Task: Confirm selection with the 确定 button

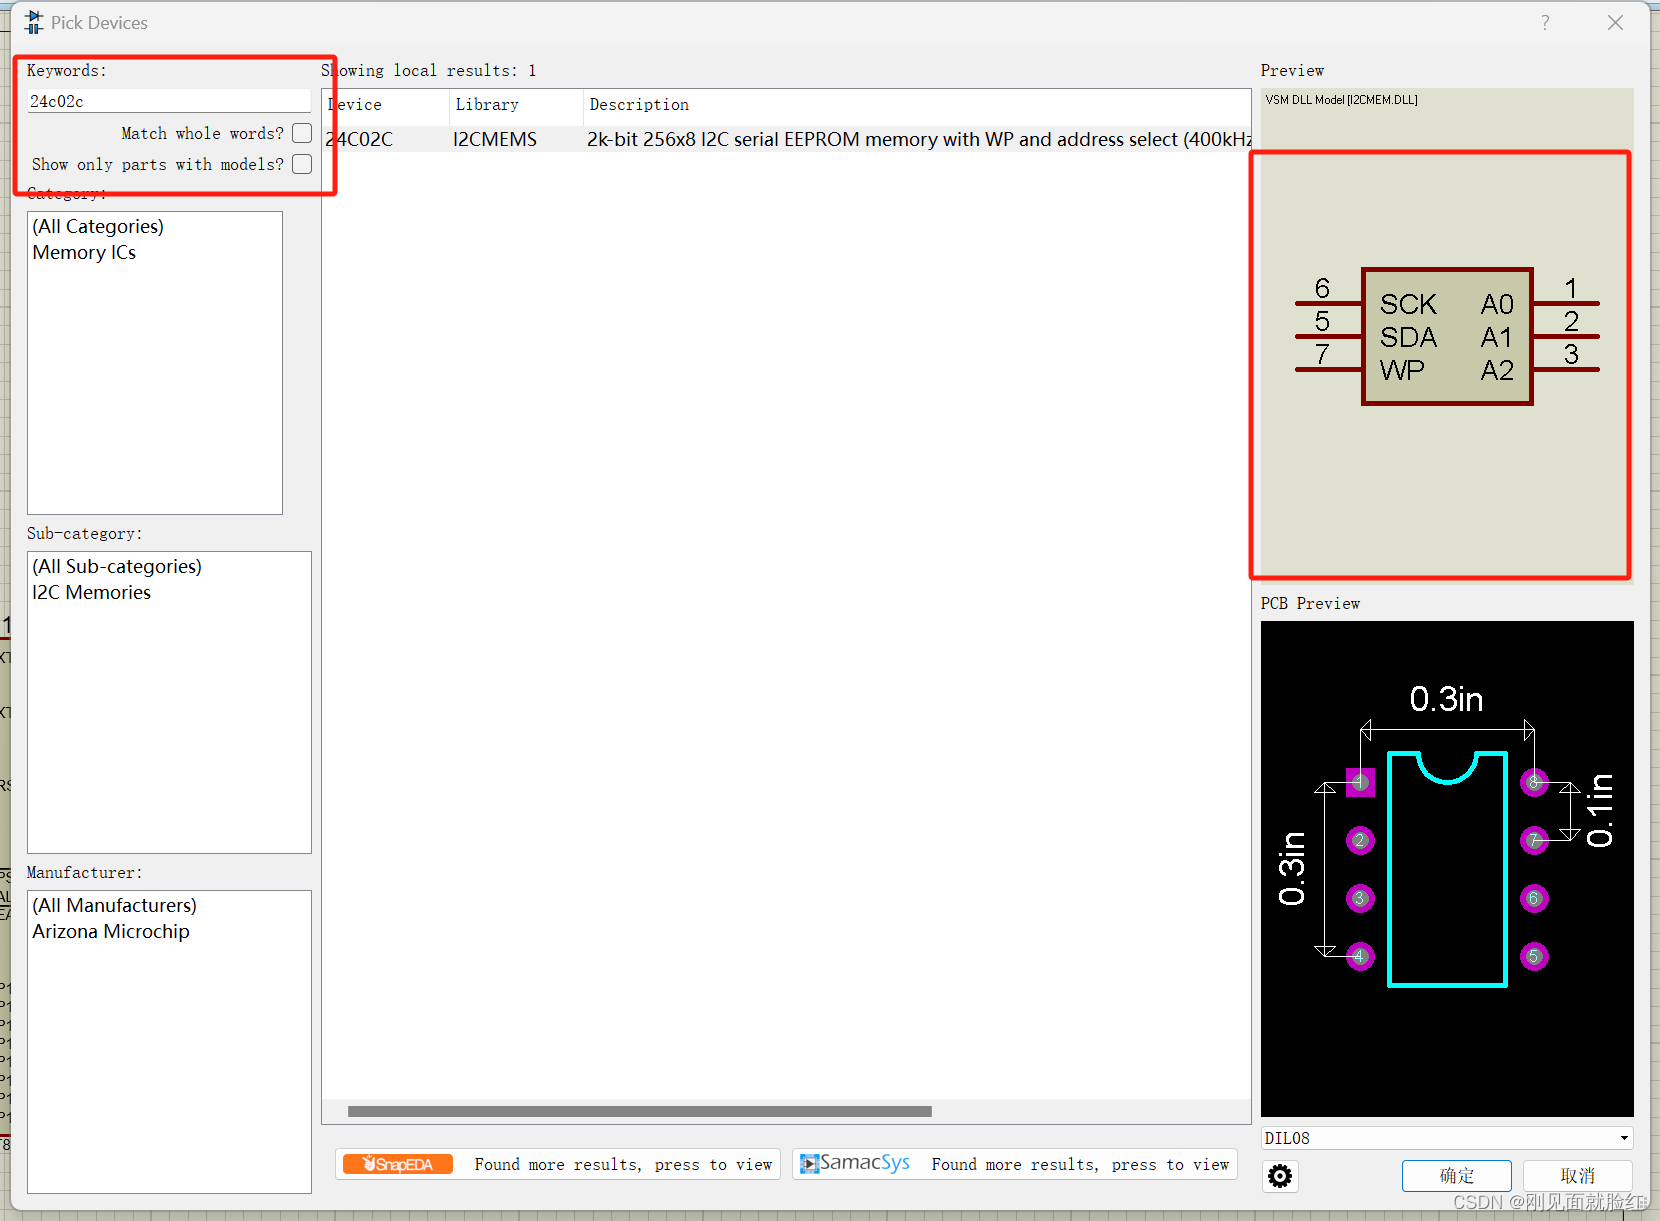Action: [x=1456, y=1175]
